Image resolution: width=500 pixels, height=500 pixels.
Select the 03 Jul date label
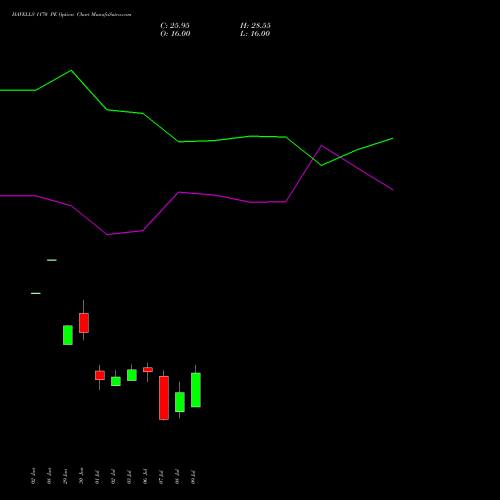tap(129, 477)
